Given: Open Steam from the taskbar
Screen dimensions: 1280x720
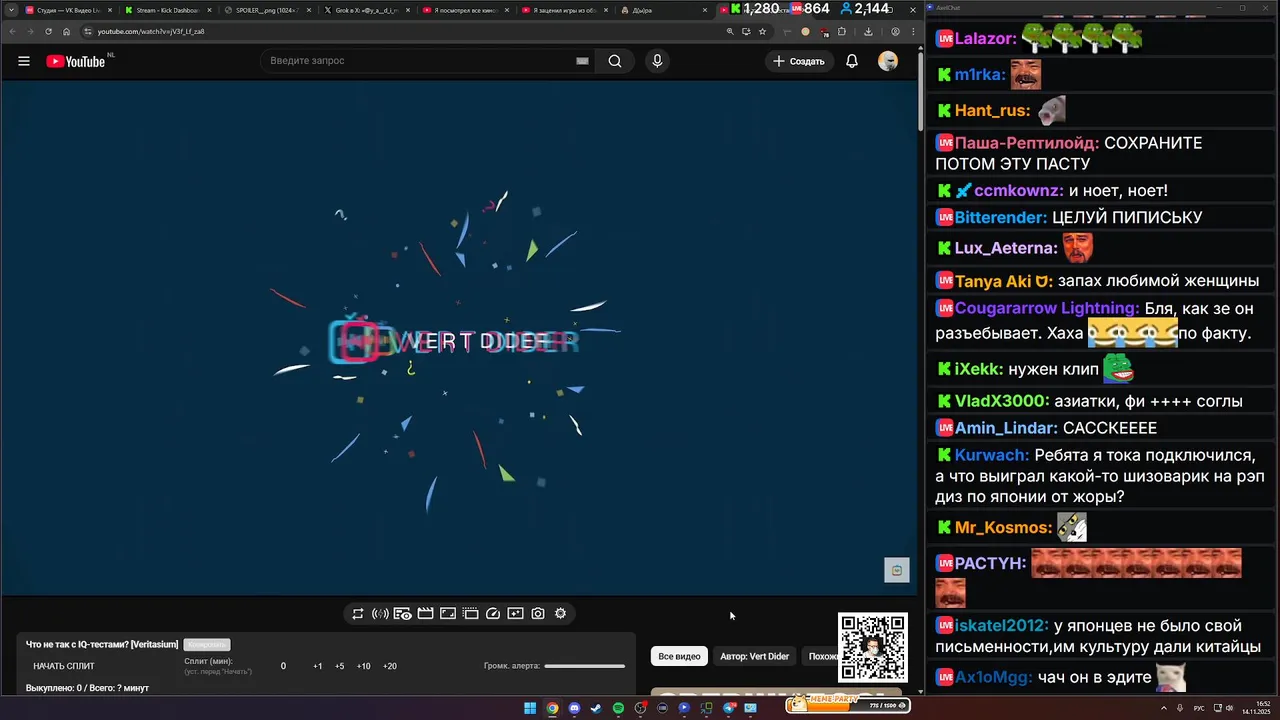Looking at the screenshot, I should (596, 708).
